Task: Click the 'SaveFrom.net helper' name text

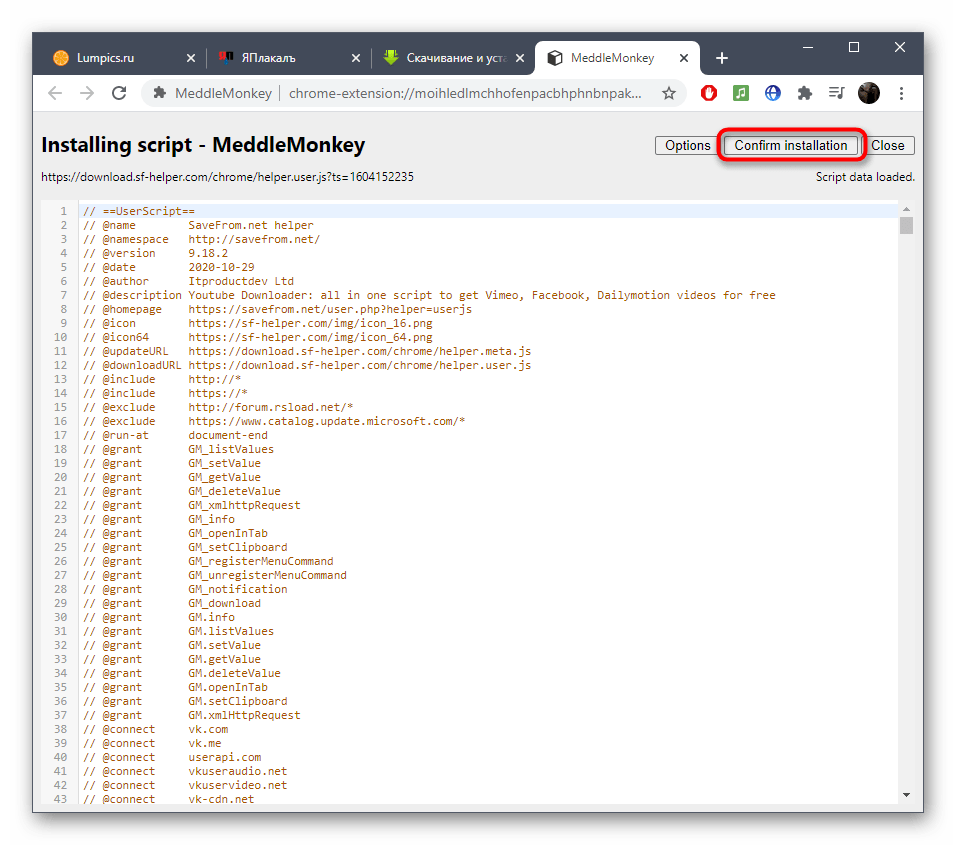Action: [251, 225]
